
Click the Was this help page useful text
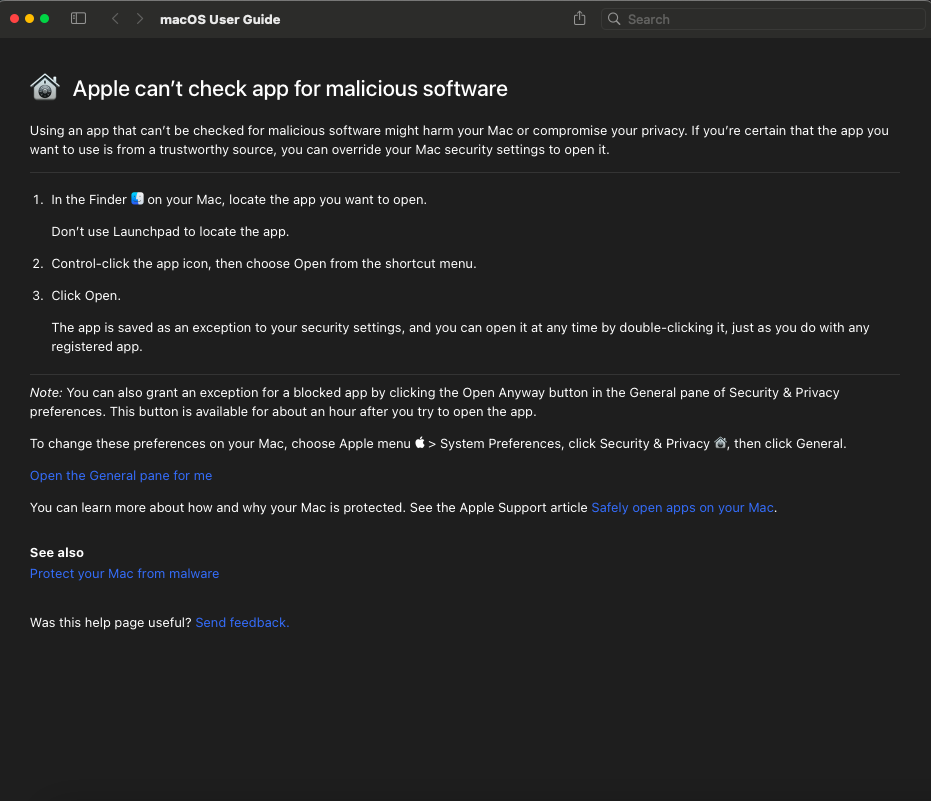point(110,622)
